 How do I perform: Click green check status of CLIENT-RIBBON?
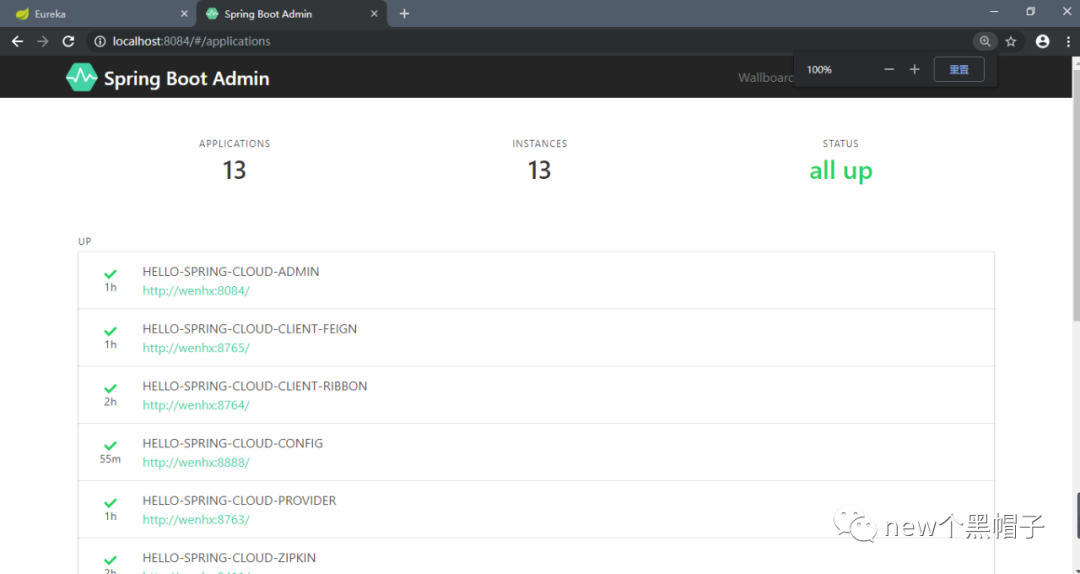110,388
